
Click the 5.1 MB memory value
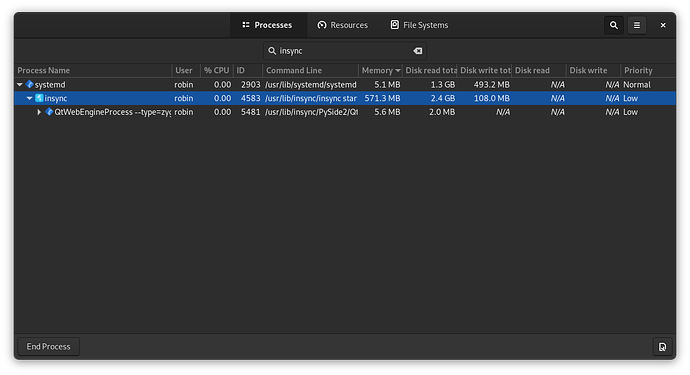pos(387,85)
